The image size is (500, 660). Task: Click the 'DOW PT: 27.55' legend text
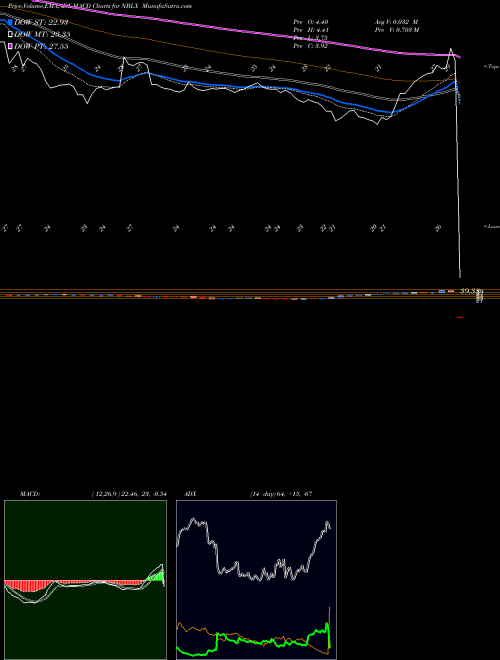click(x=41, y=46)
